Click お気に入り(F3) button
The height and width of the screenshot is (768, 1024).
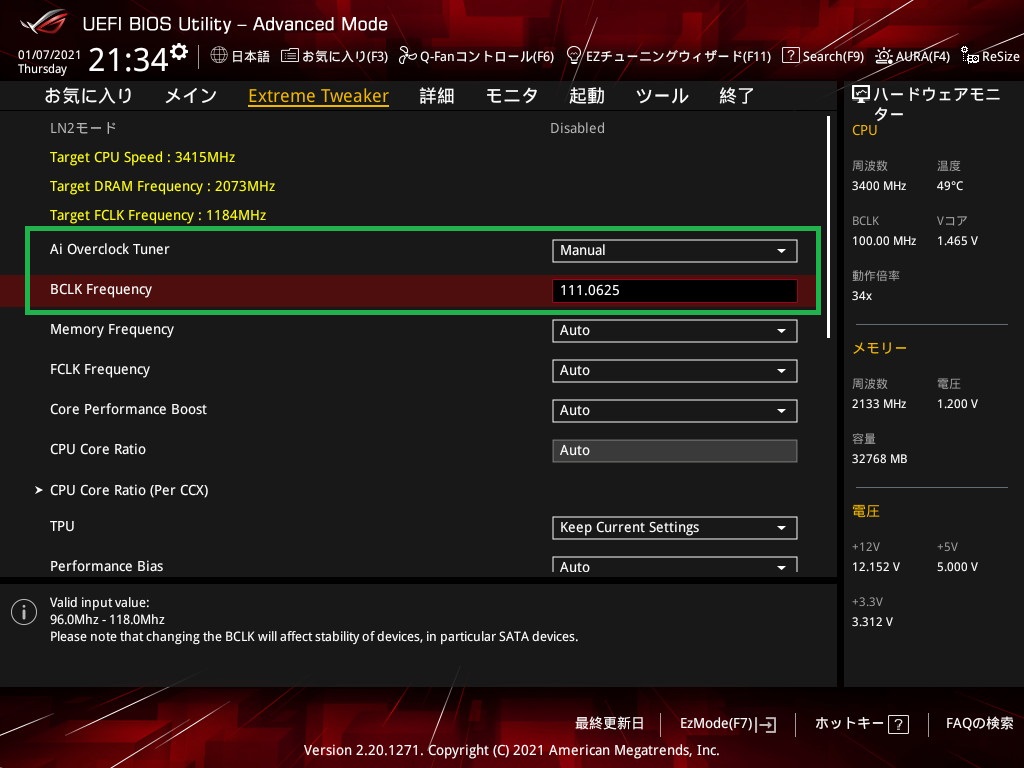[x=334, y=56]
